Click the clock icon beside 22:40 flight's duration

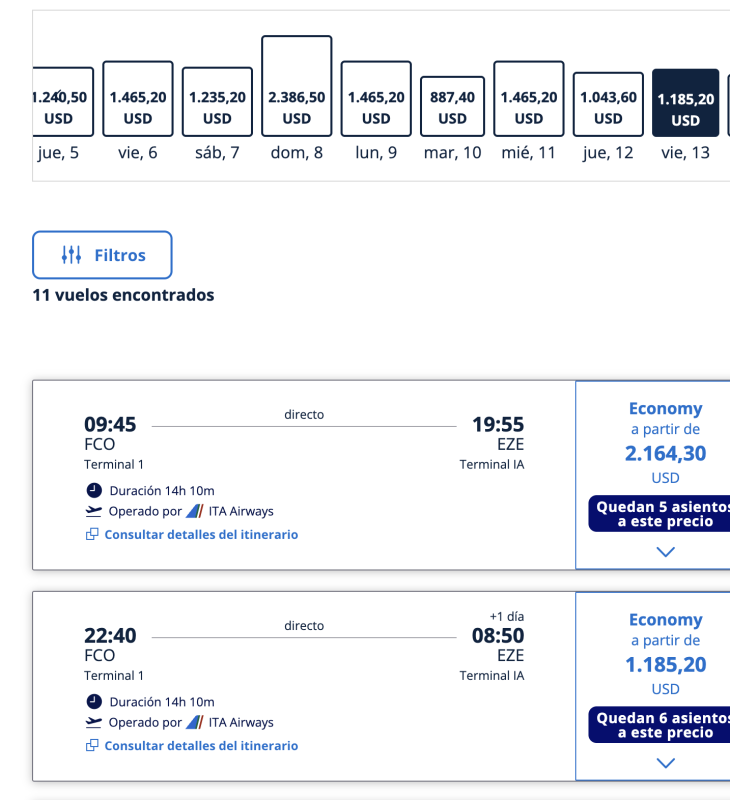coord(94,702)
